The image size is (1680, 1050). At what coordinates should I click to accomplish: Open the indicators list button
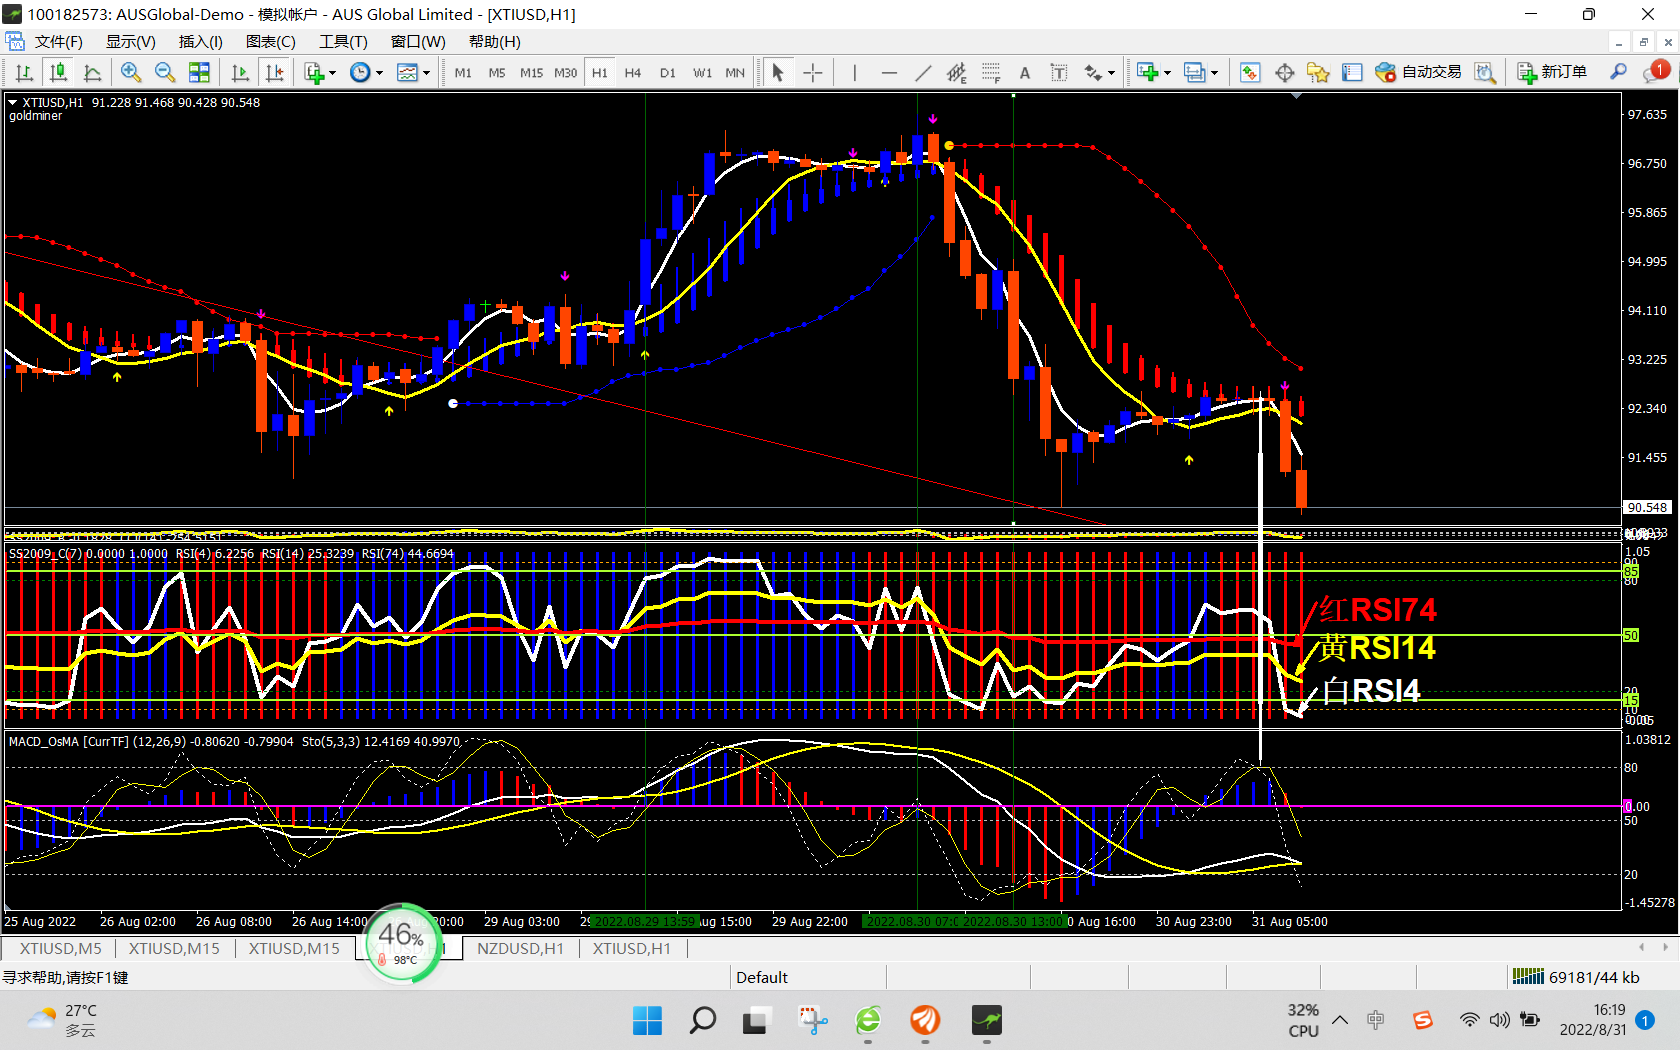pyautogui.click(x=314, y=72)
